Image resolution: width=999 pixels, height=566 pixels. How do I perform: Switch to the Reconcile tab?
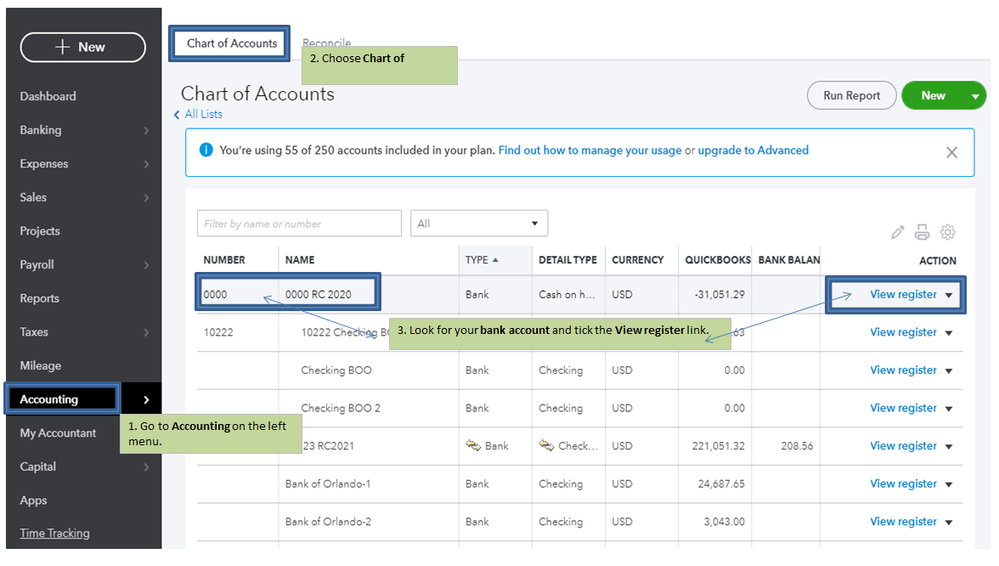coord(327,43)
